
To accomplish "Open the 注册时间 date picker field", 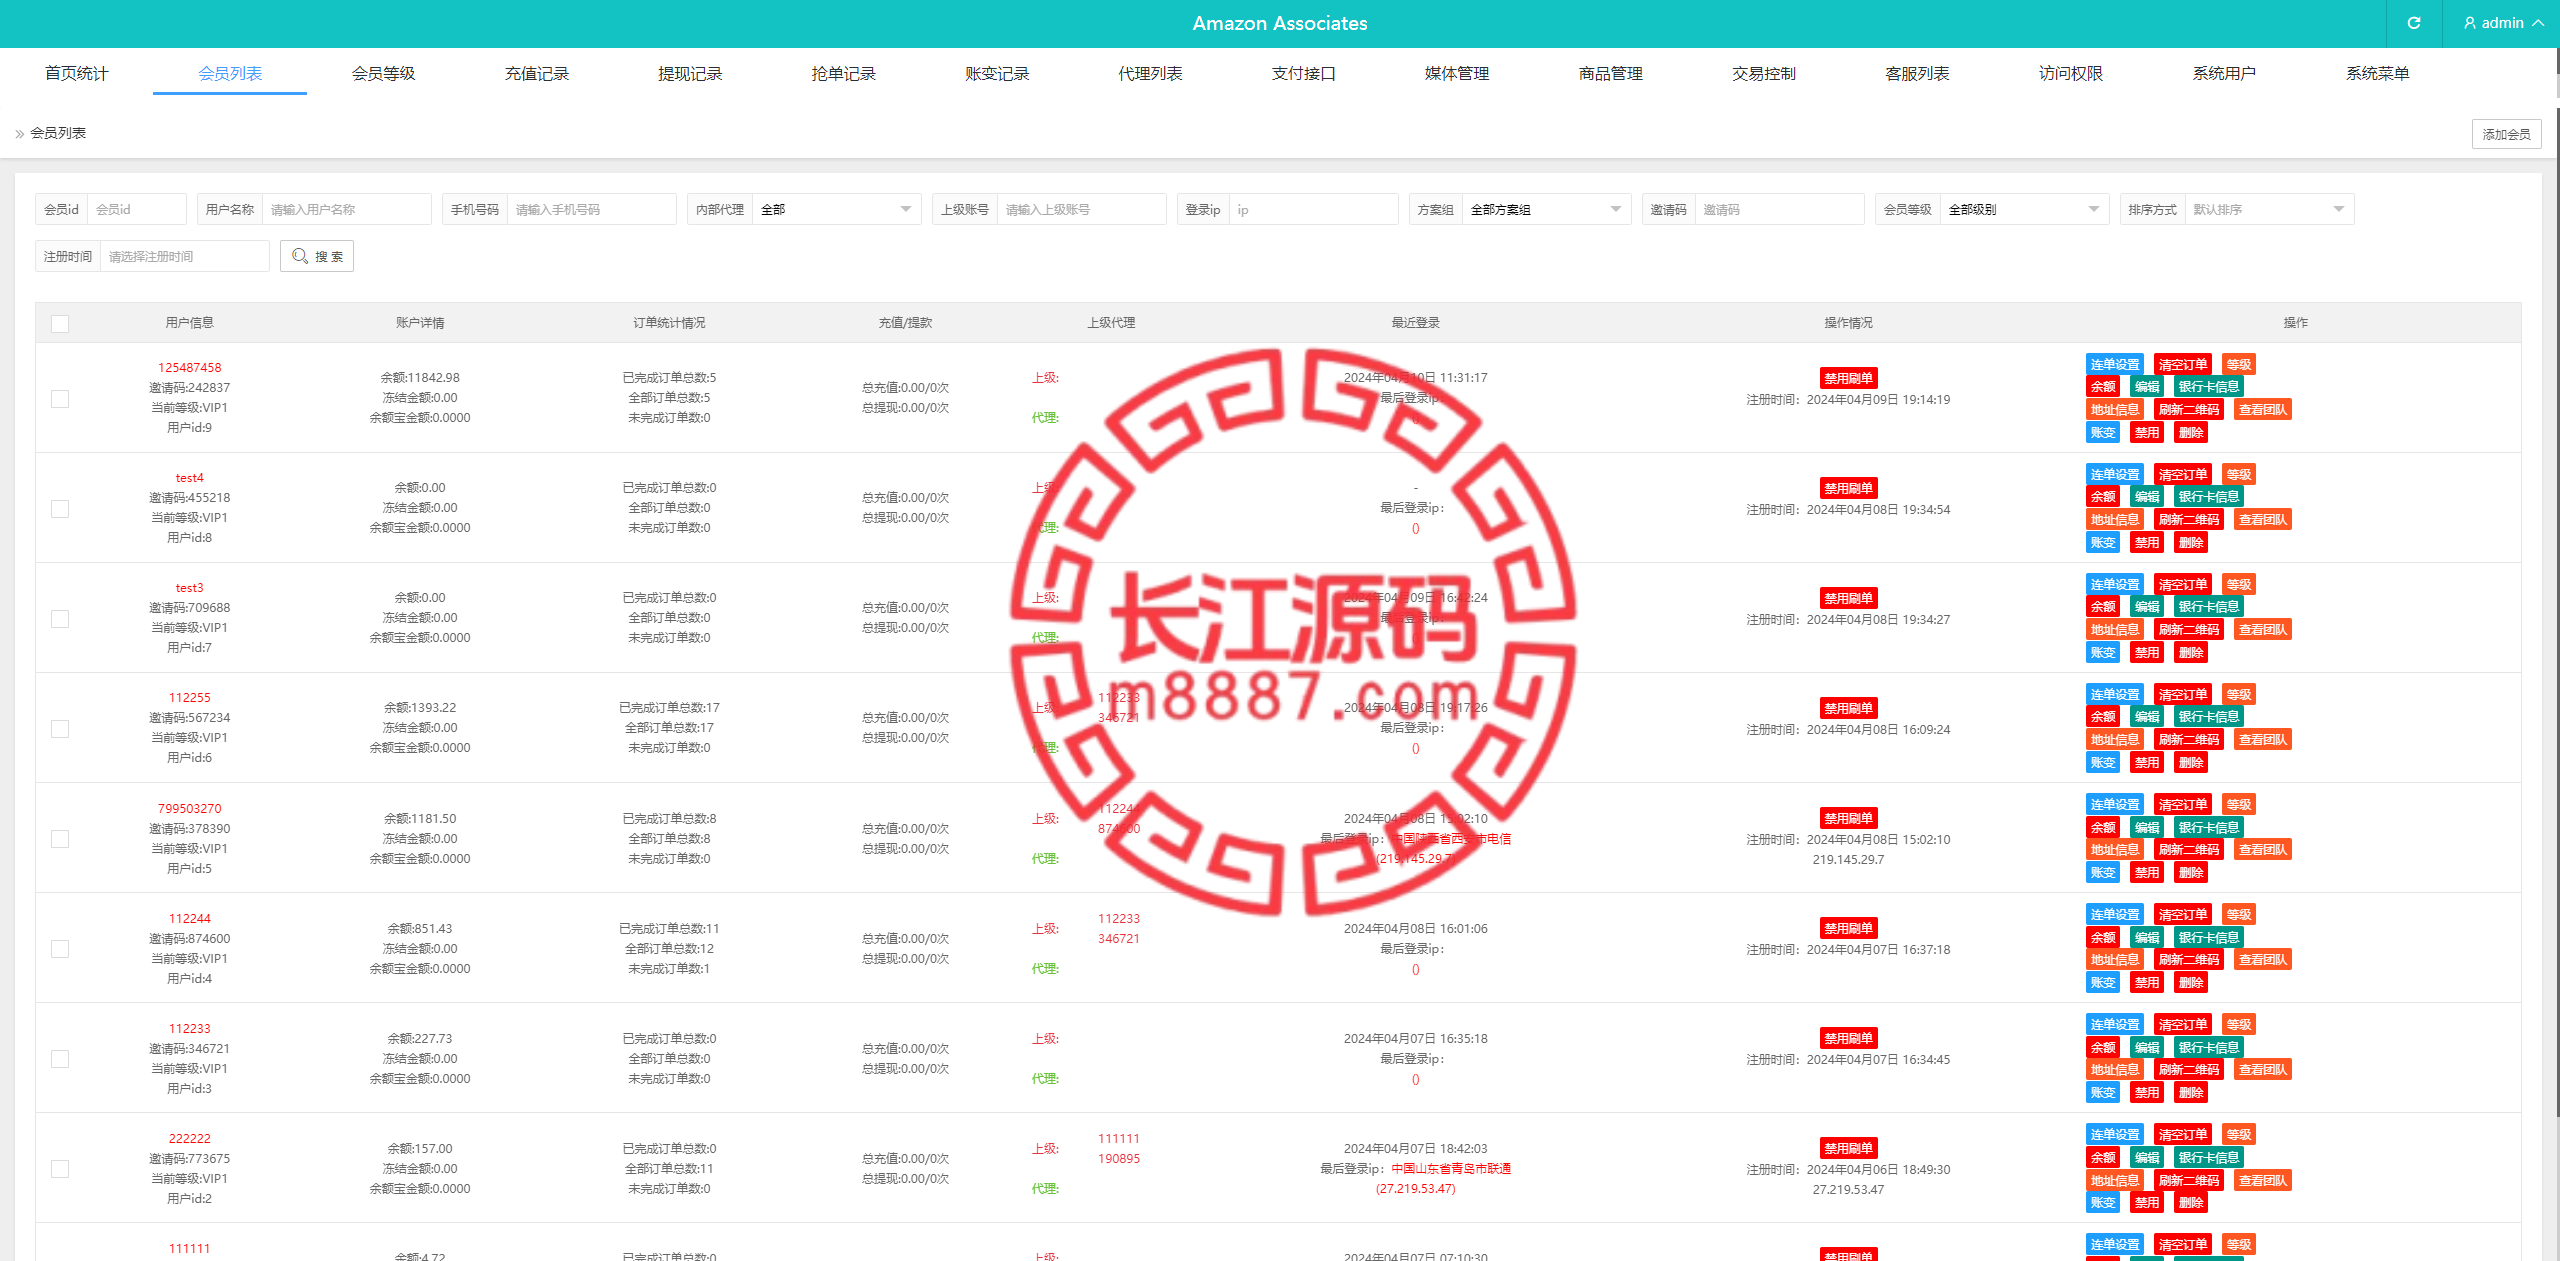I will coord(184,256).
